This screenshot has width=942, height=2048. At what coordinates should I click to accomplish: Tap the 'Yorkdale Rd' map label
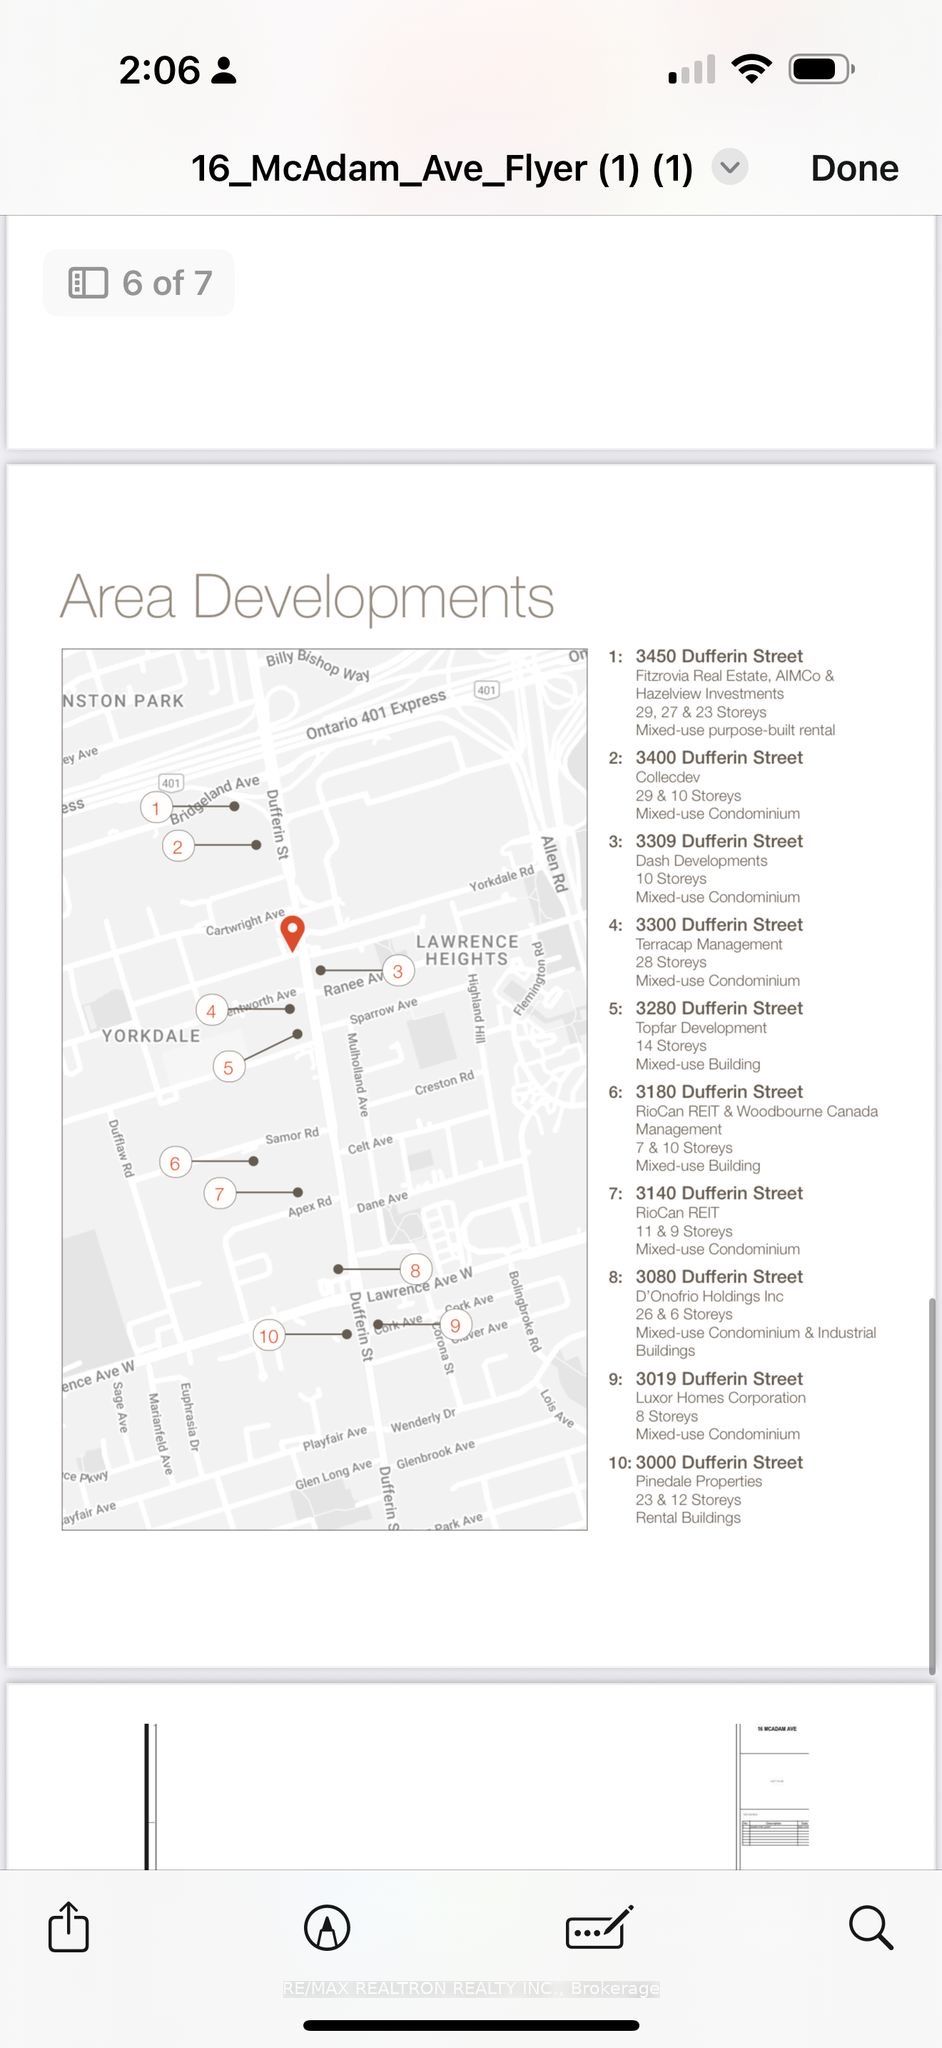tap(501, 879)
